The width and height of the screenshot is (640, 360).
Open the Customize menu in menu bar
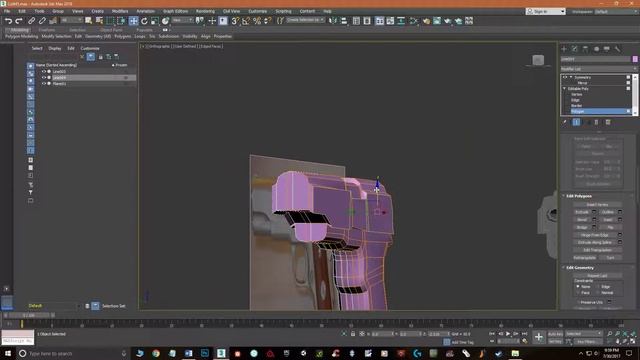tap(258, 11)
